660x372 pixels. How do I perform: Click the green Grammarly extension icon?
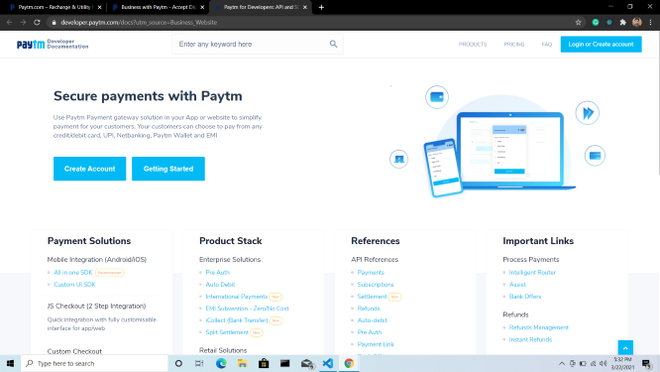pos(595,22)
